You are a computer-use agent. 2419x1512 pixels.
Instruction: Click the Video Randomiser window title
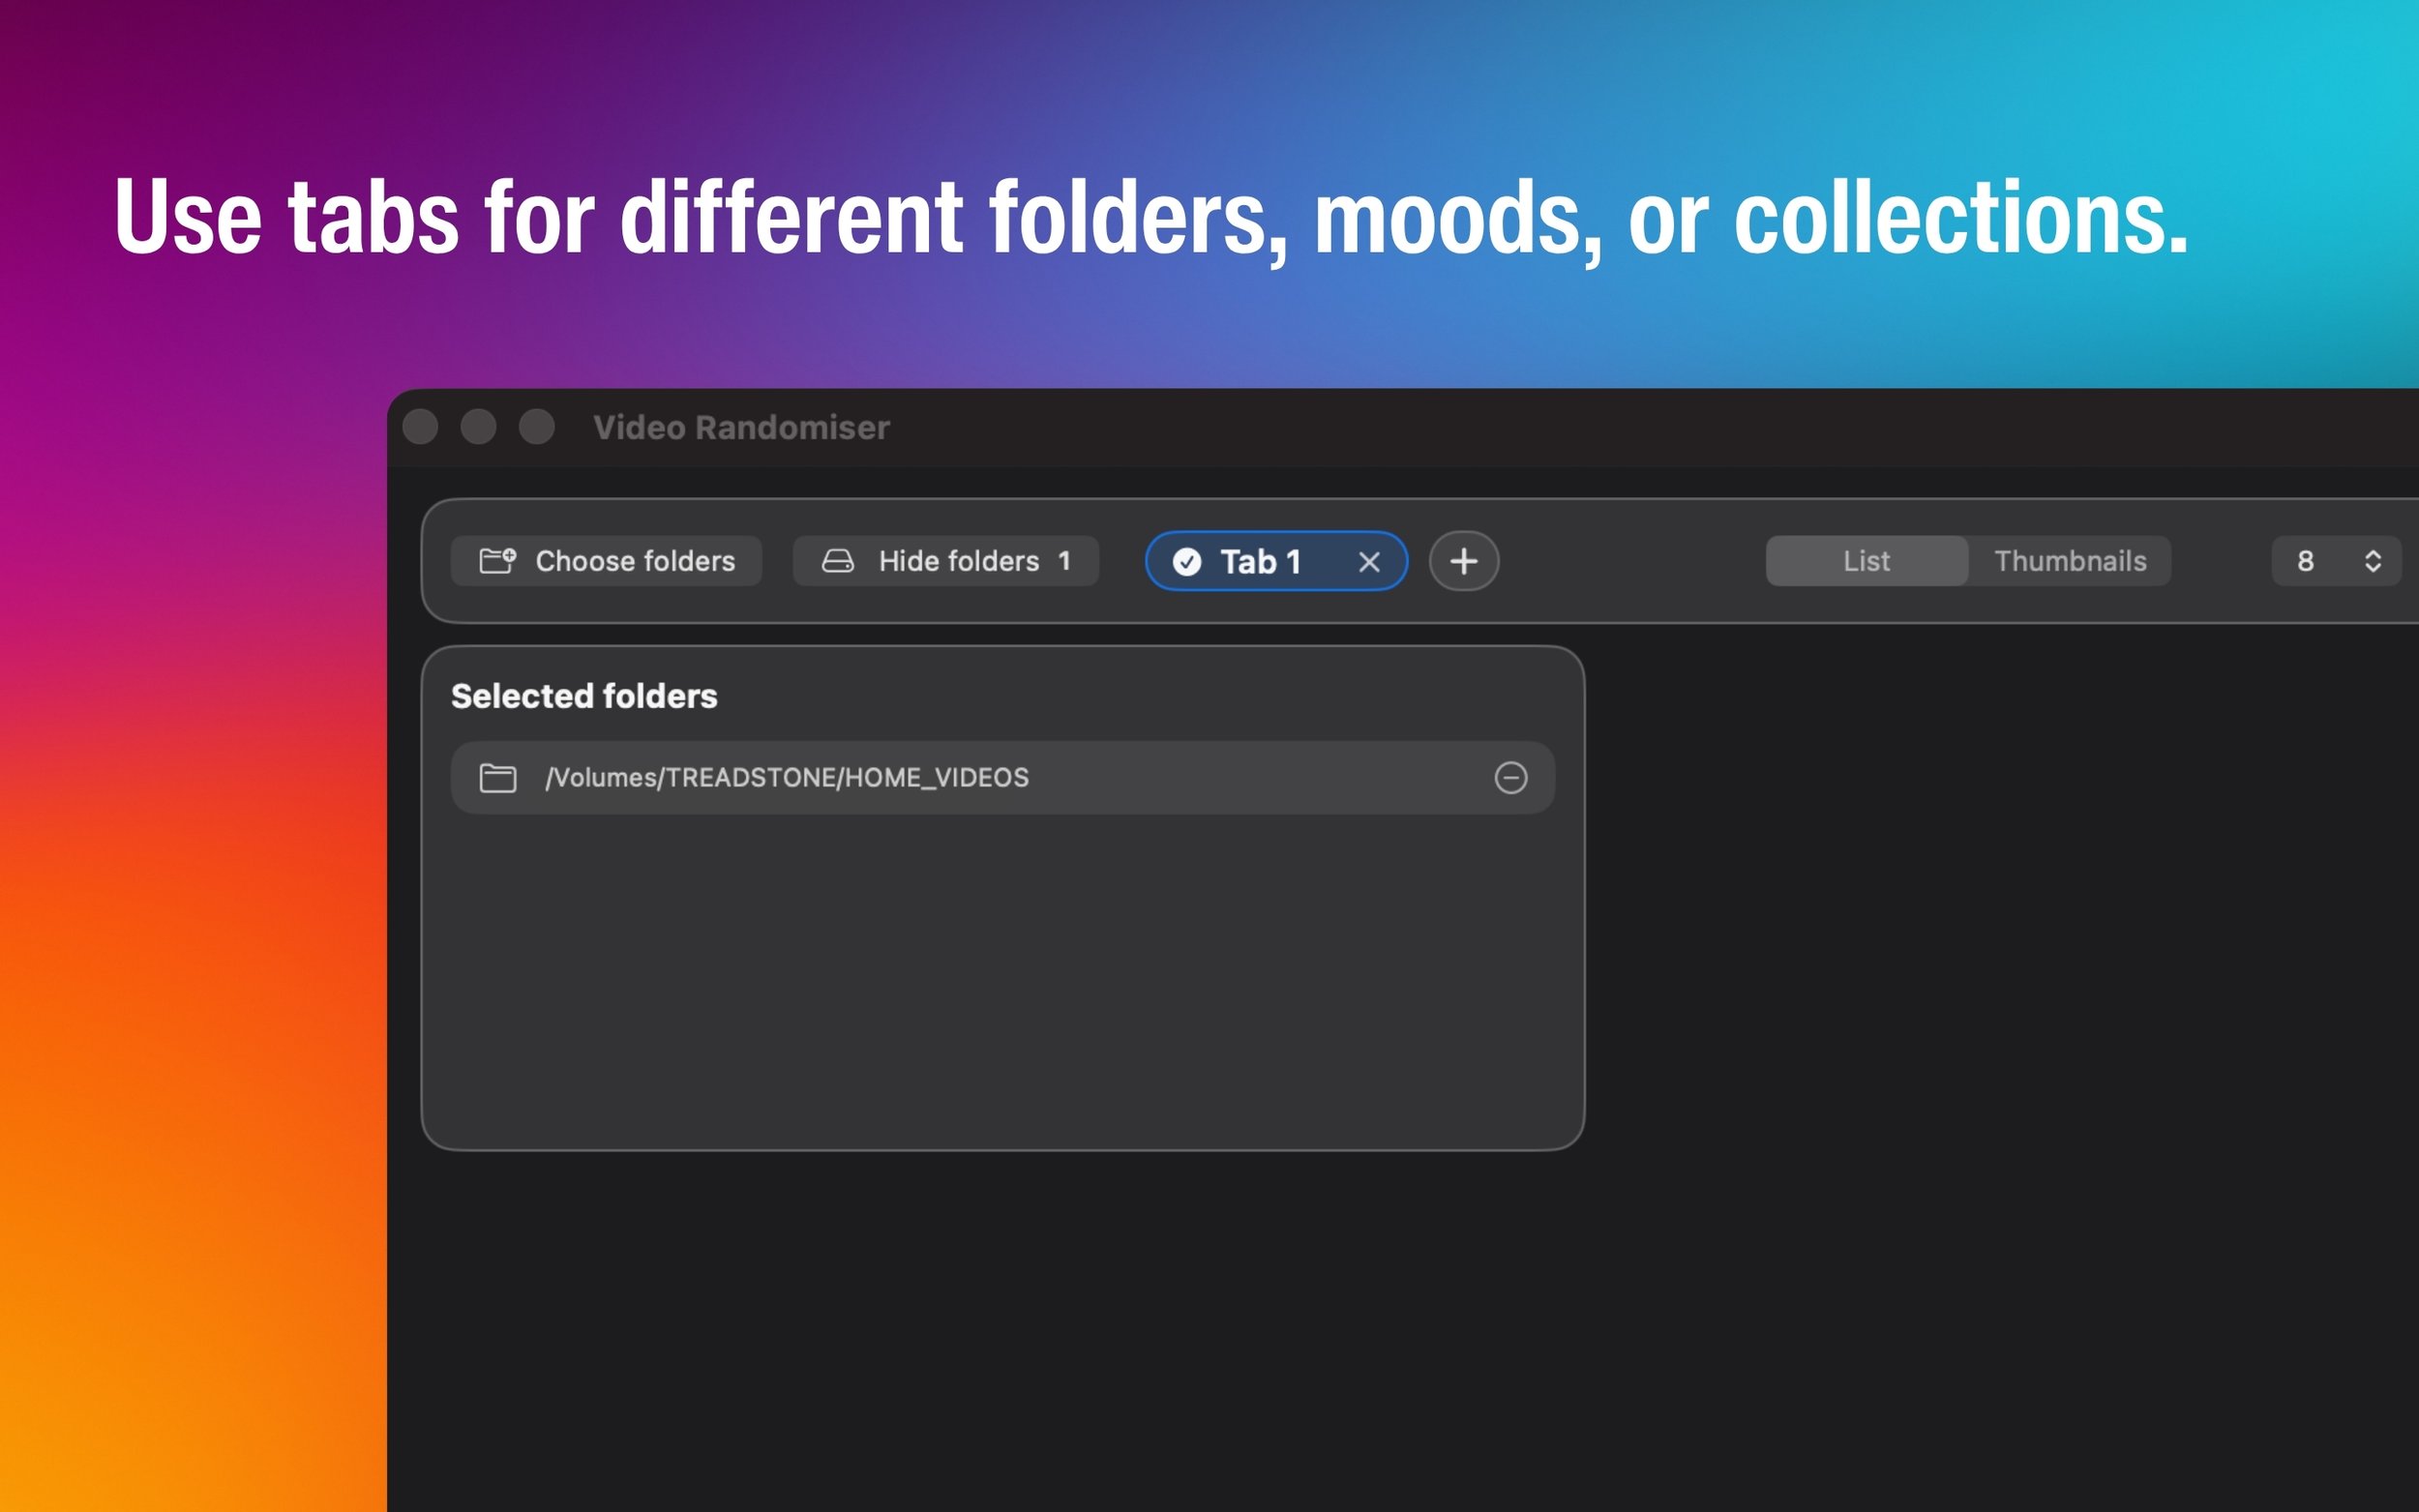(x=741, y=428)
